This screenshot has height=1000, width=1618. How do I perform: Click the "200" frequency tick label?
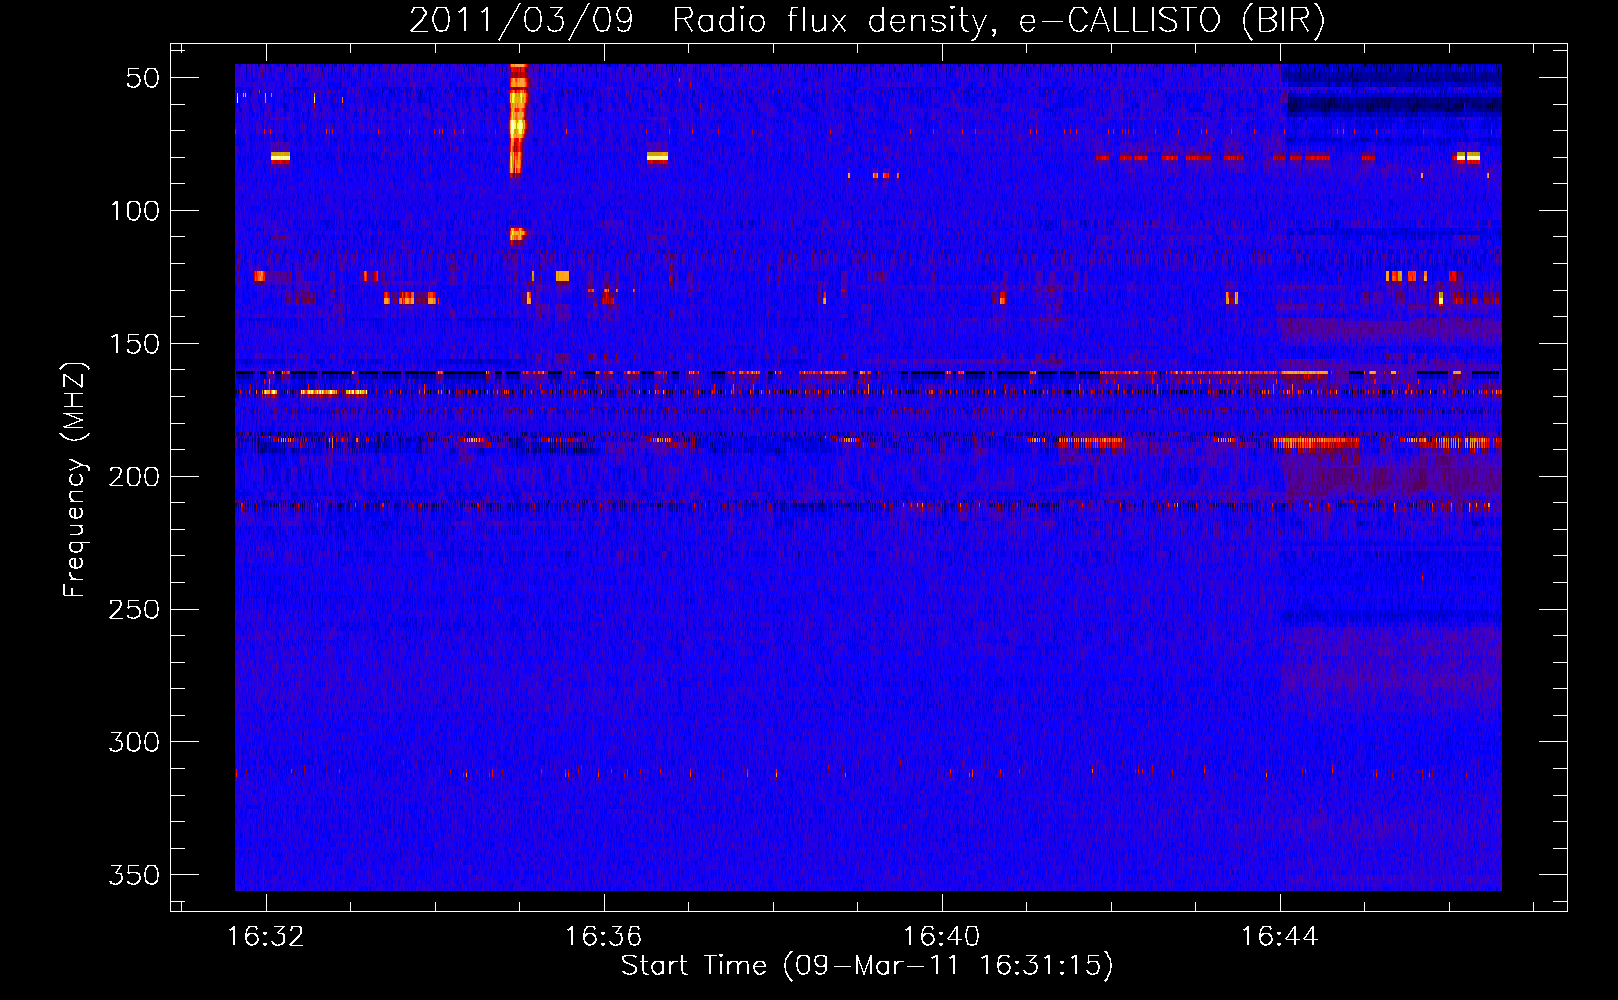[x=134, y=477]
